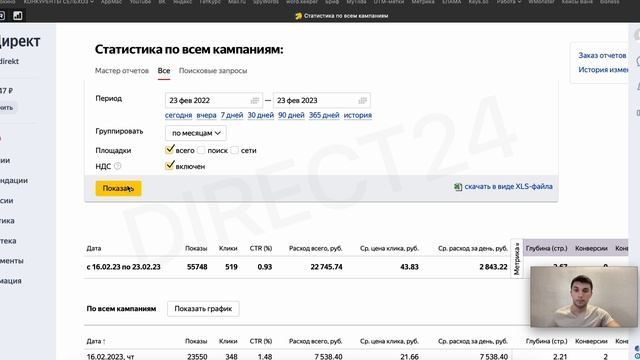Set period to 'вчера'

[x=206, y=115]
